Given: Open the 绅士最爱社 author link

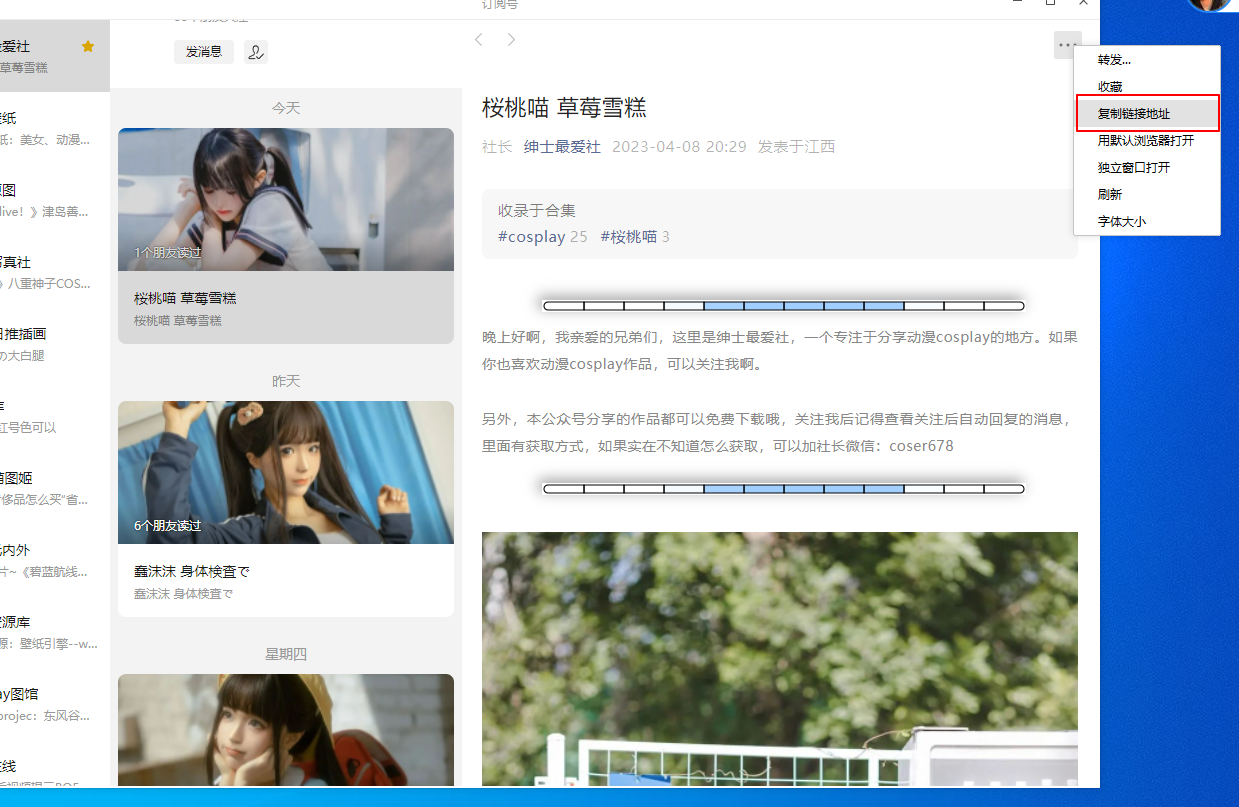Looking at the screenshot, I should (x=562, y=147).
